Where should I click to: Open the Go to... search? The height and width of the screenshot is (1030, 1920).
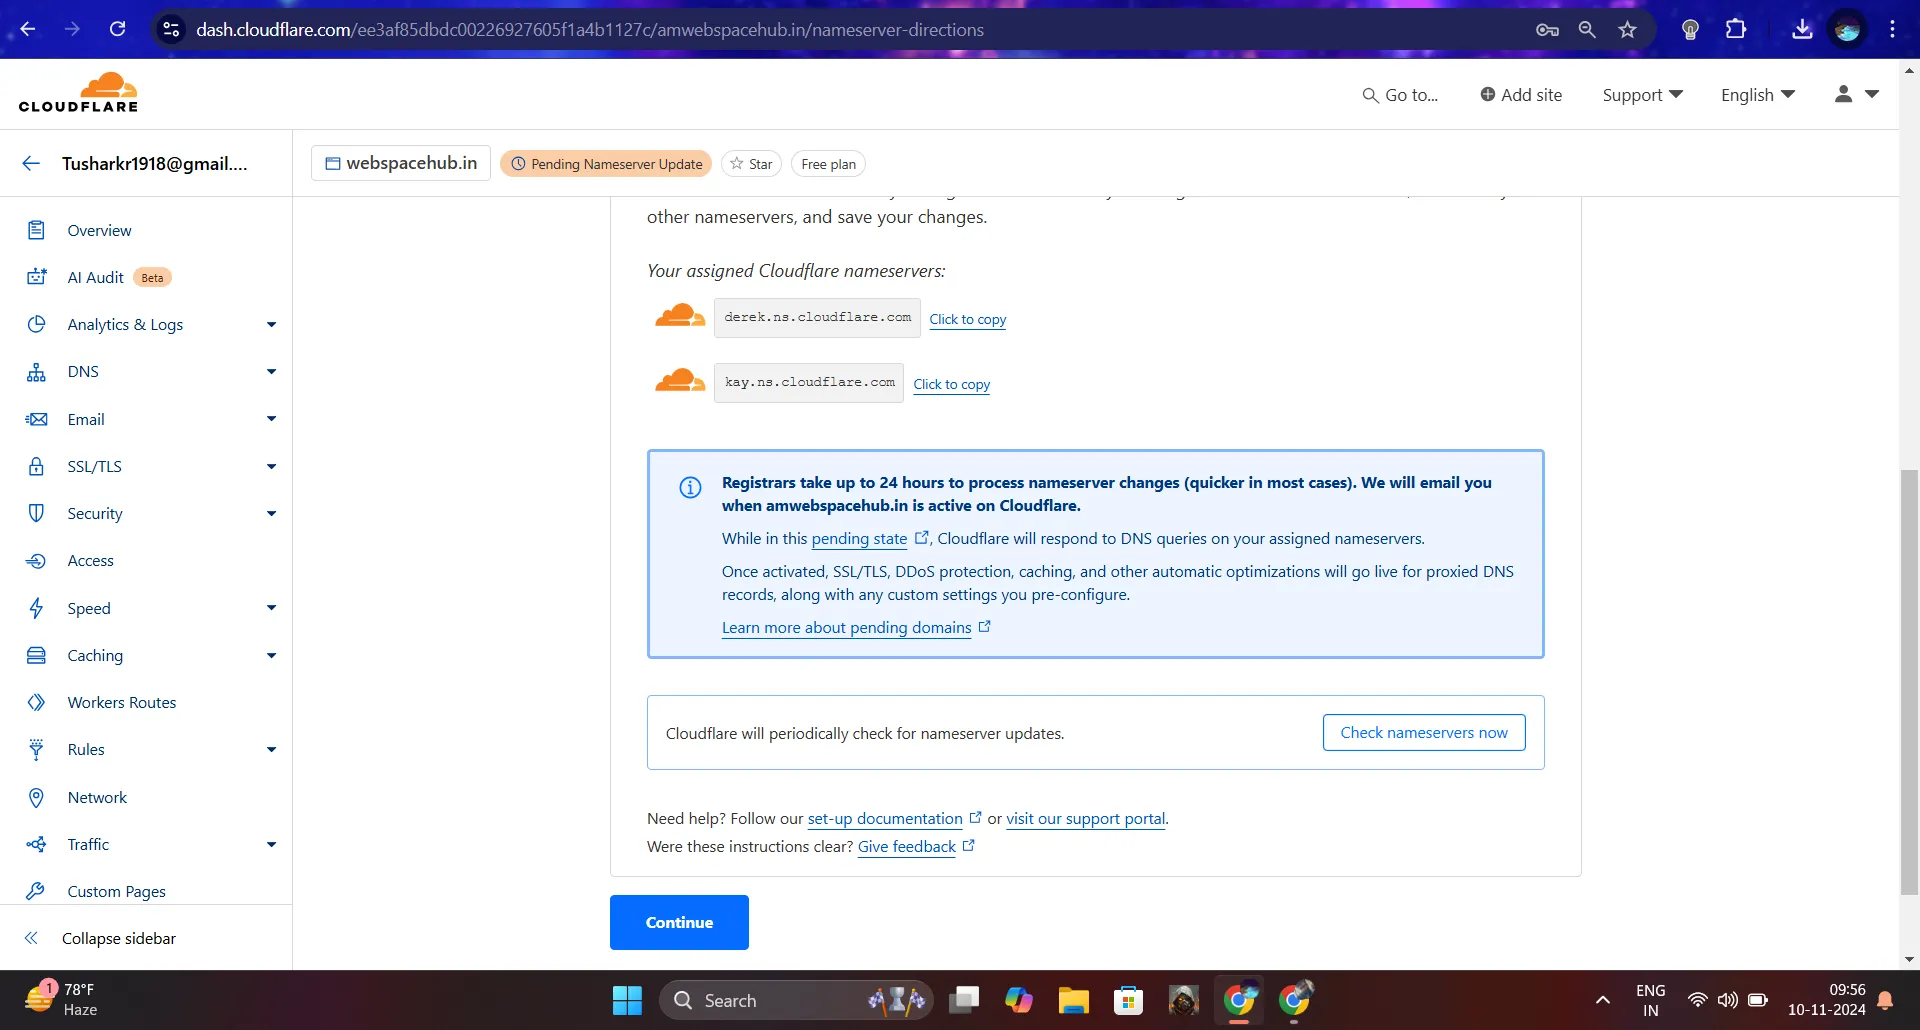[x=1400, y=95]
